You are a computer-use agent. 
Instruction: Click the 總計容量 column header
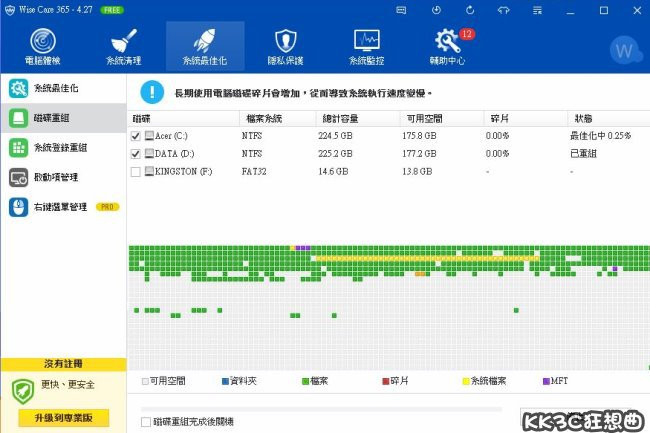click(358, 119)
